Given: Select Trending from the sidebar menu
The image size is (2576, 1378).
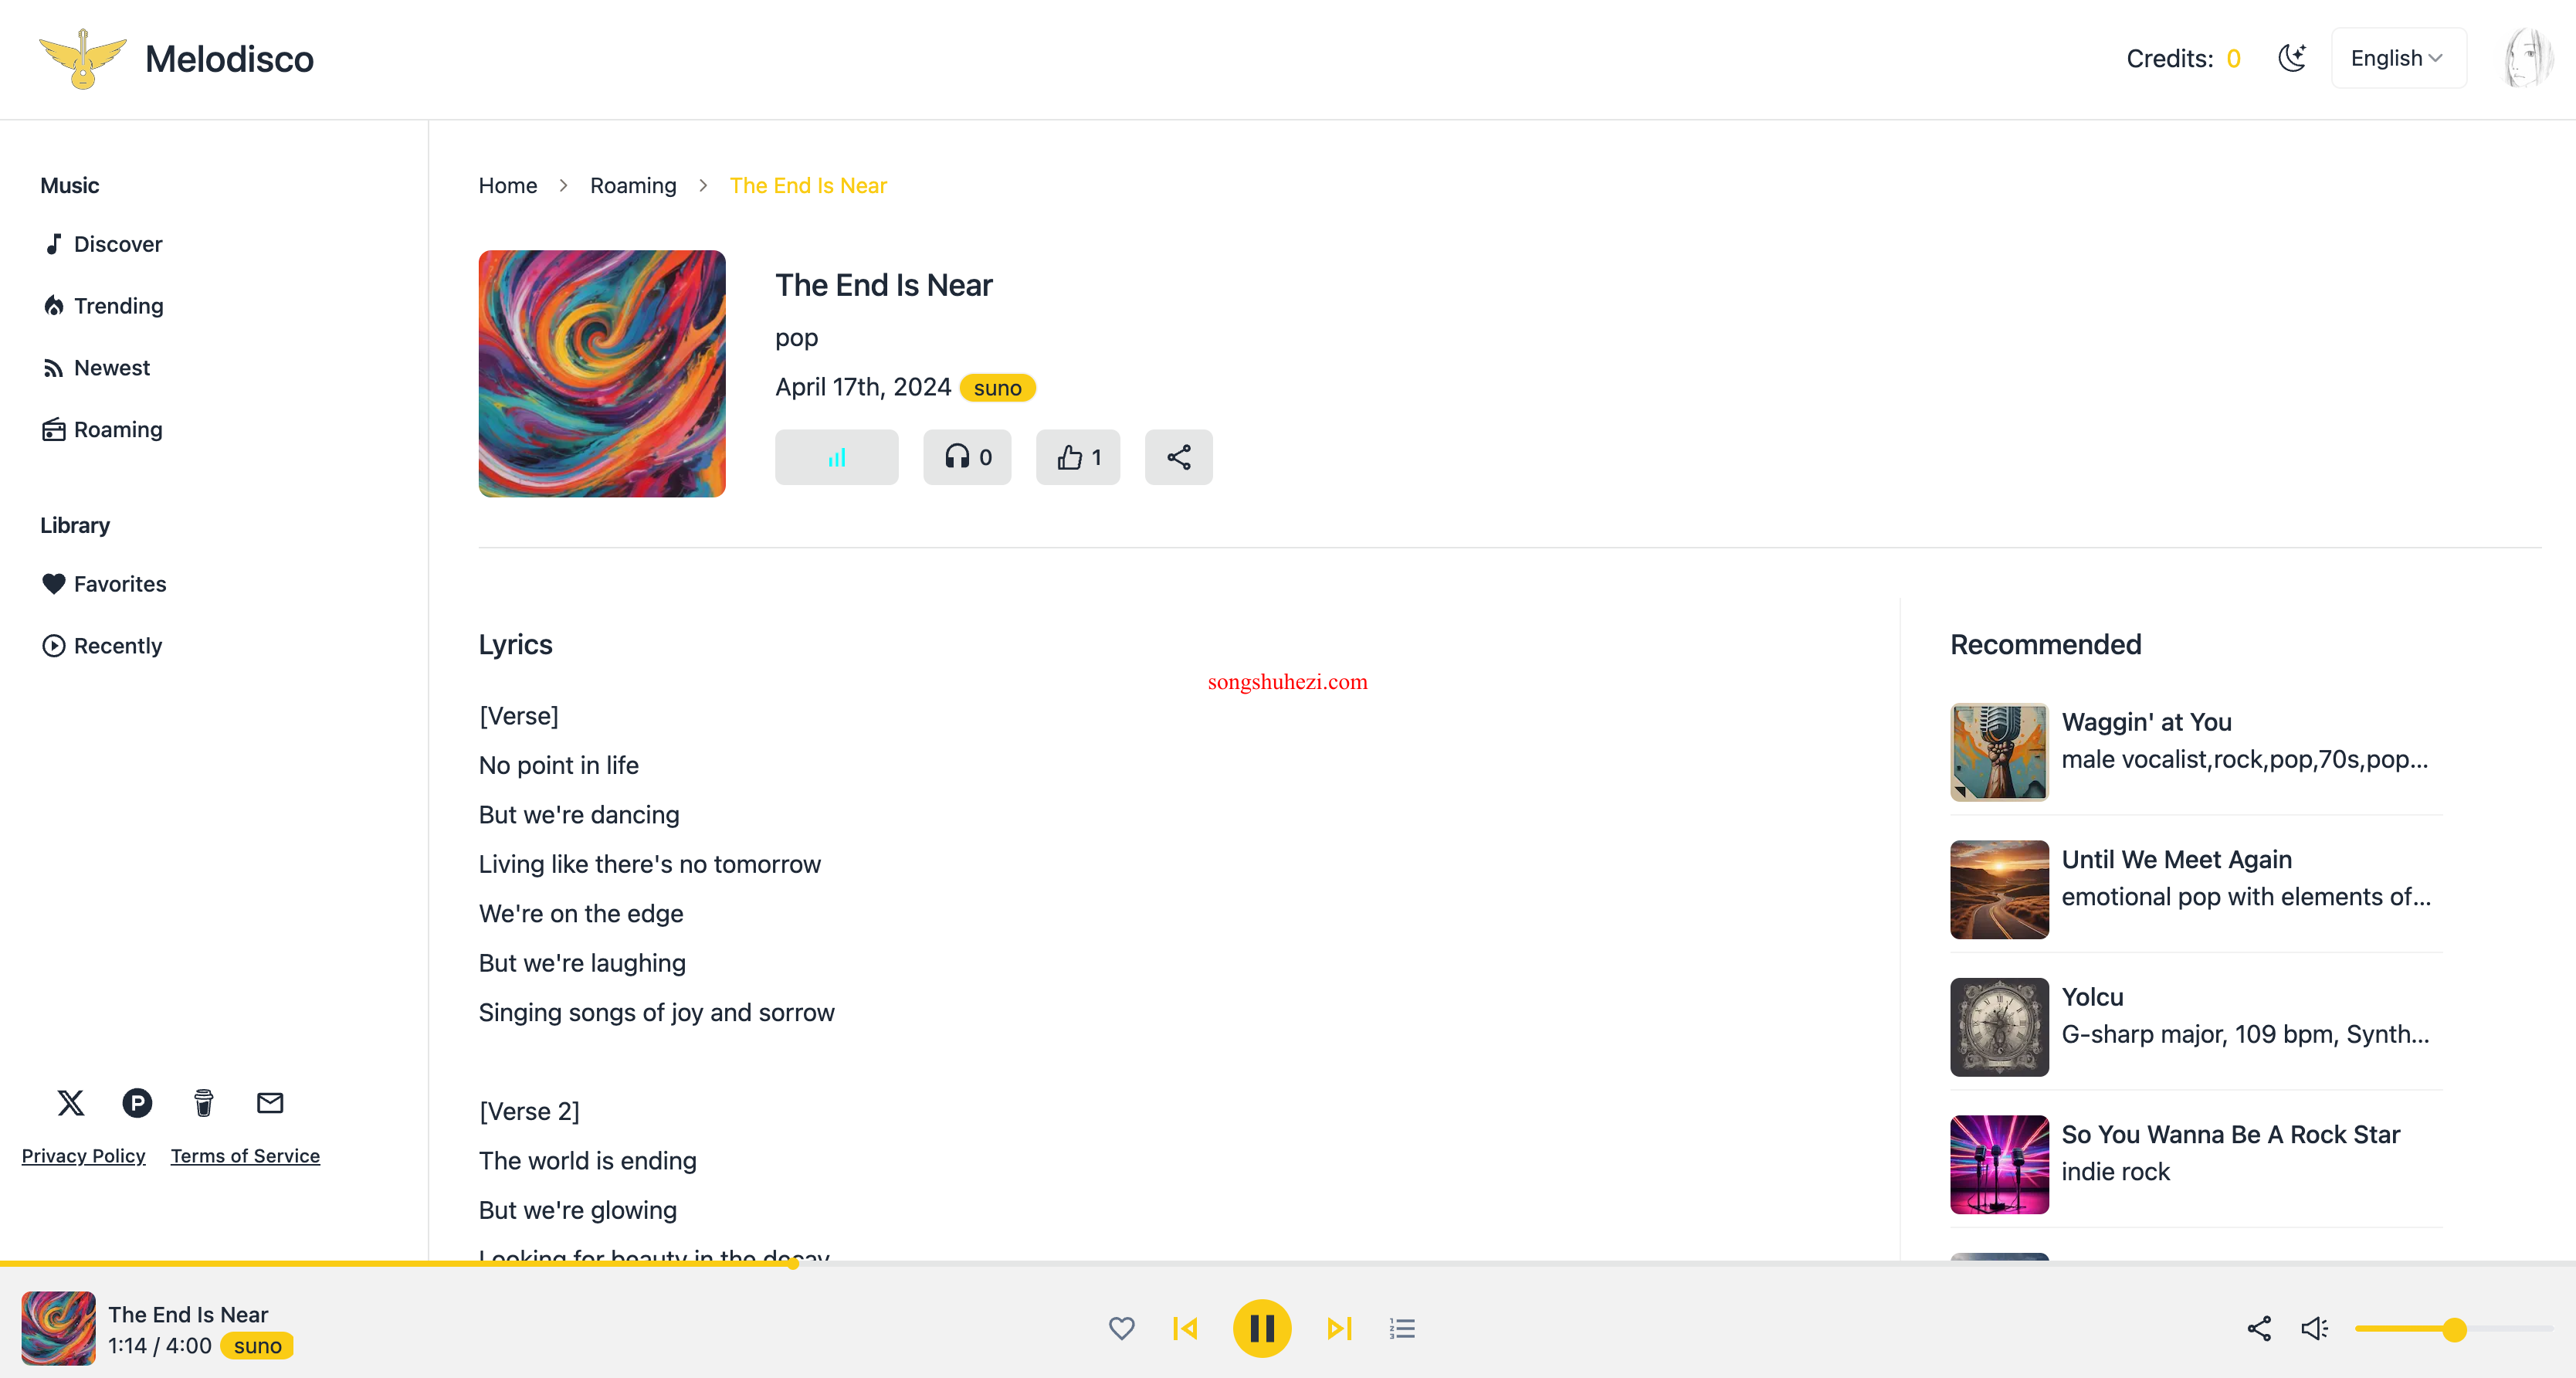Looking at the screenshot, I should click(x=117, y=305).
